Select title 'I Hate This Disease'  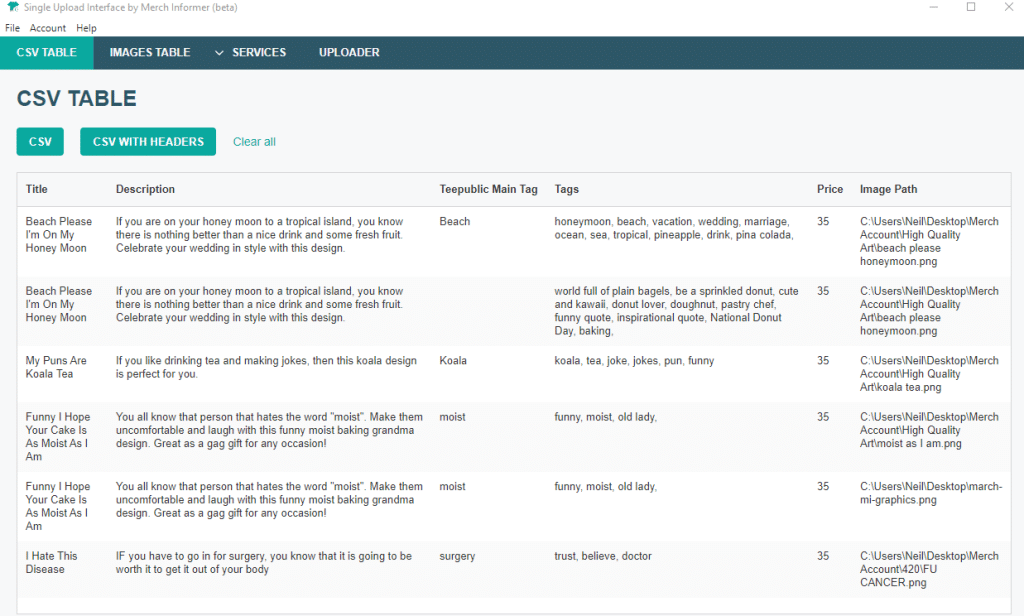coord(52,562)
